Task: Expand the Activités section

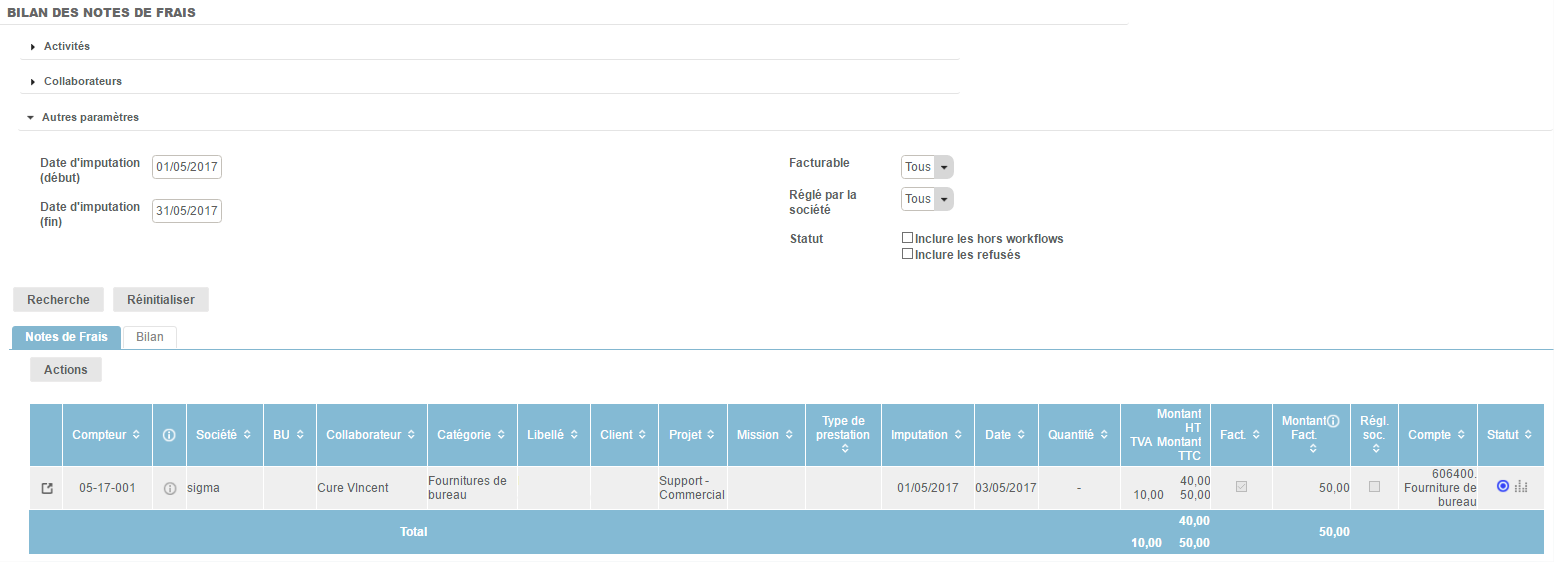Action: (67, 46)
